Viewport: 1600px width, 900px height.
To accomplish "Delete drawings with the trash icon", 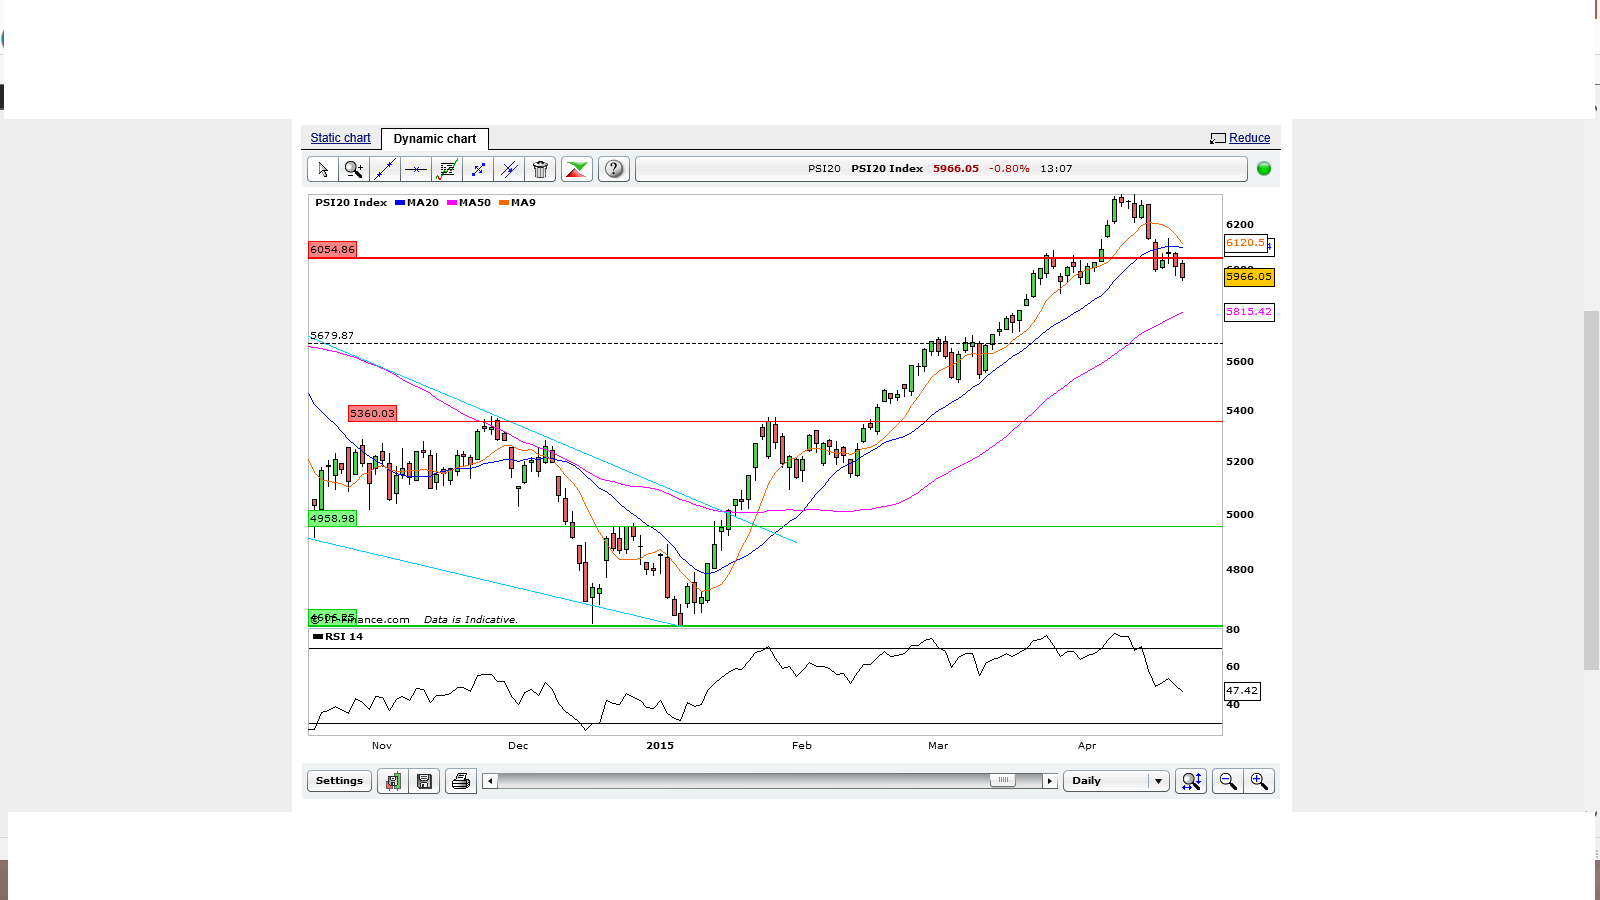I will click(540, 169).
